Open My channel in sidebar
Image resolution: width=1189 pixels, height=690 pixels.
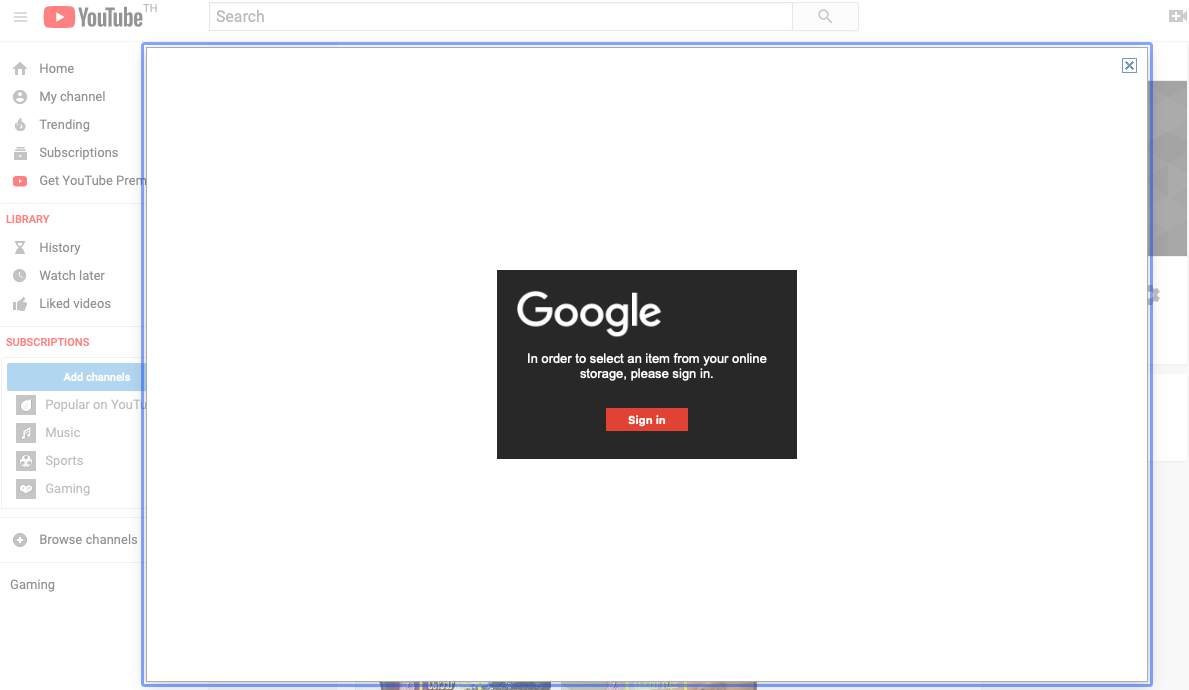(x=72, y=96)
